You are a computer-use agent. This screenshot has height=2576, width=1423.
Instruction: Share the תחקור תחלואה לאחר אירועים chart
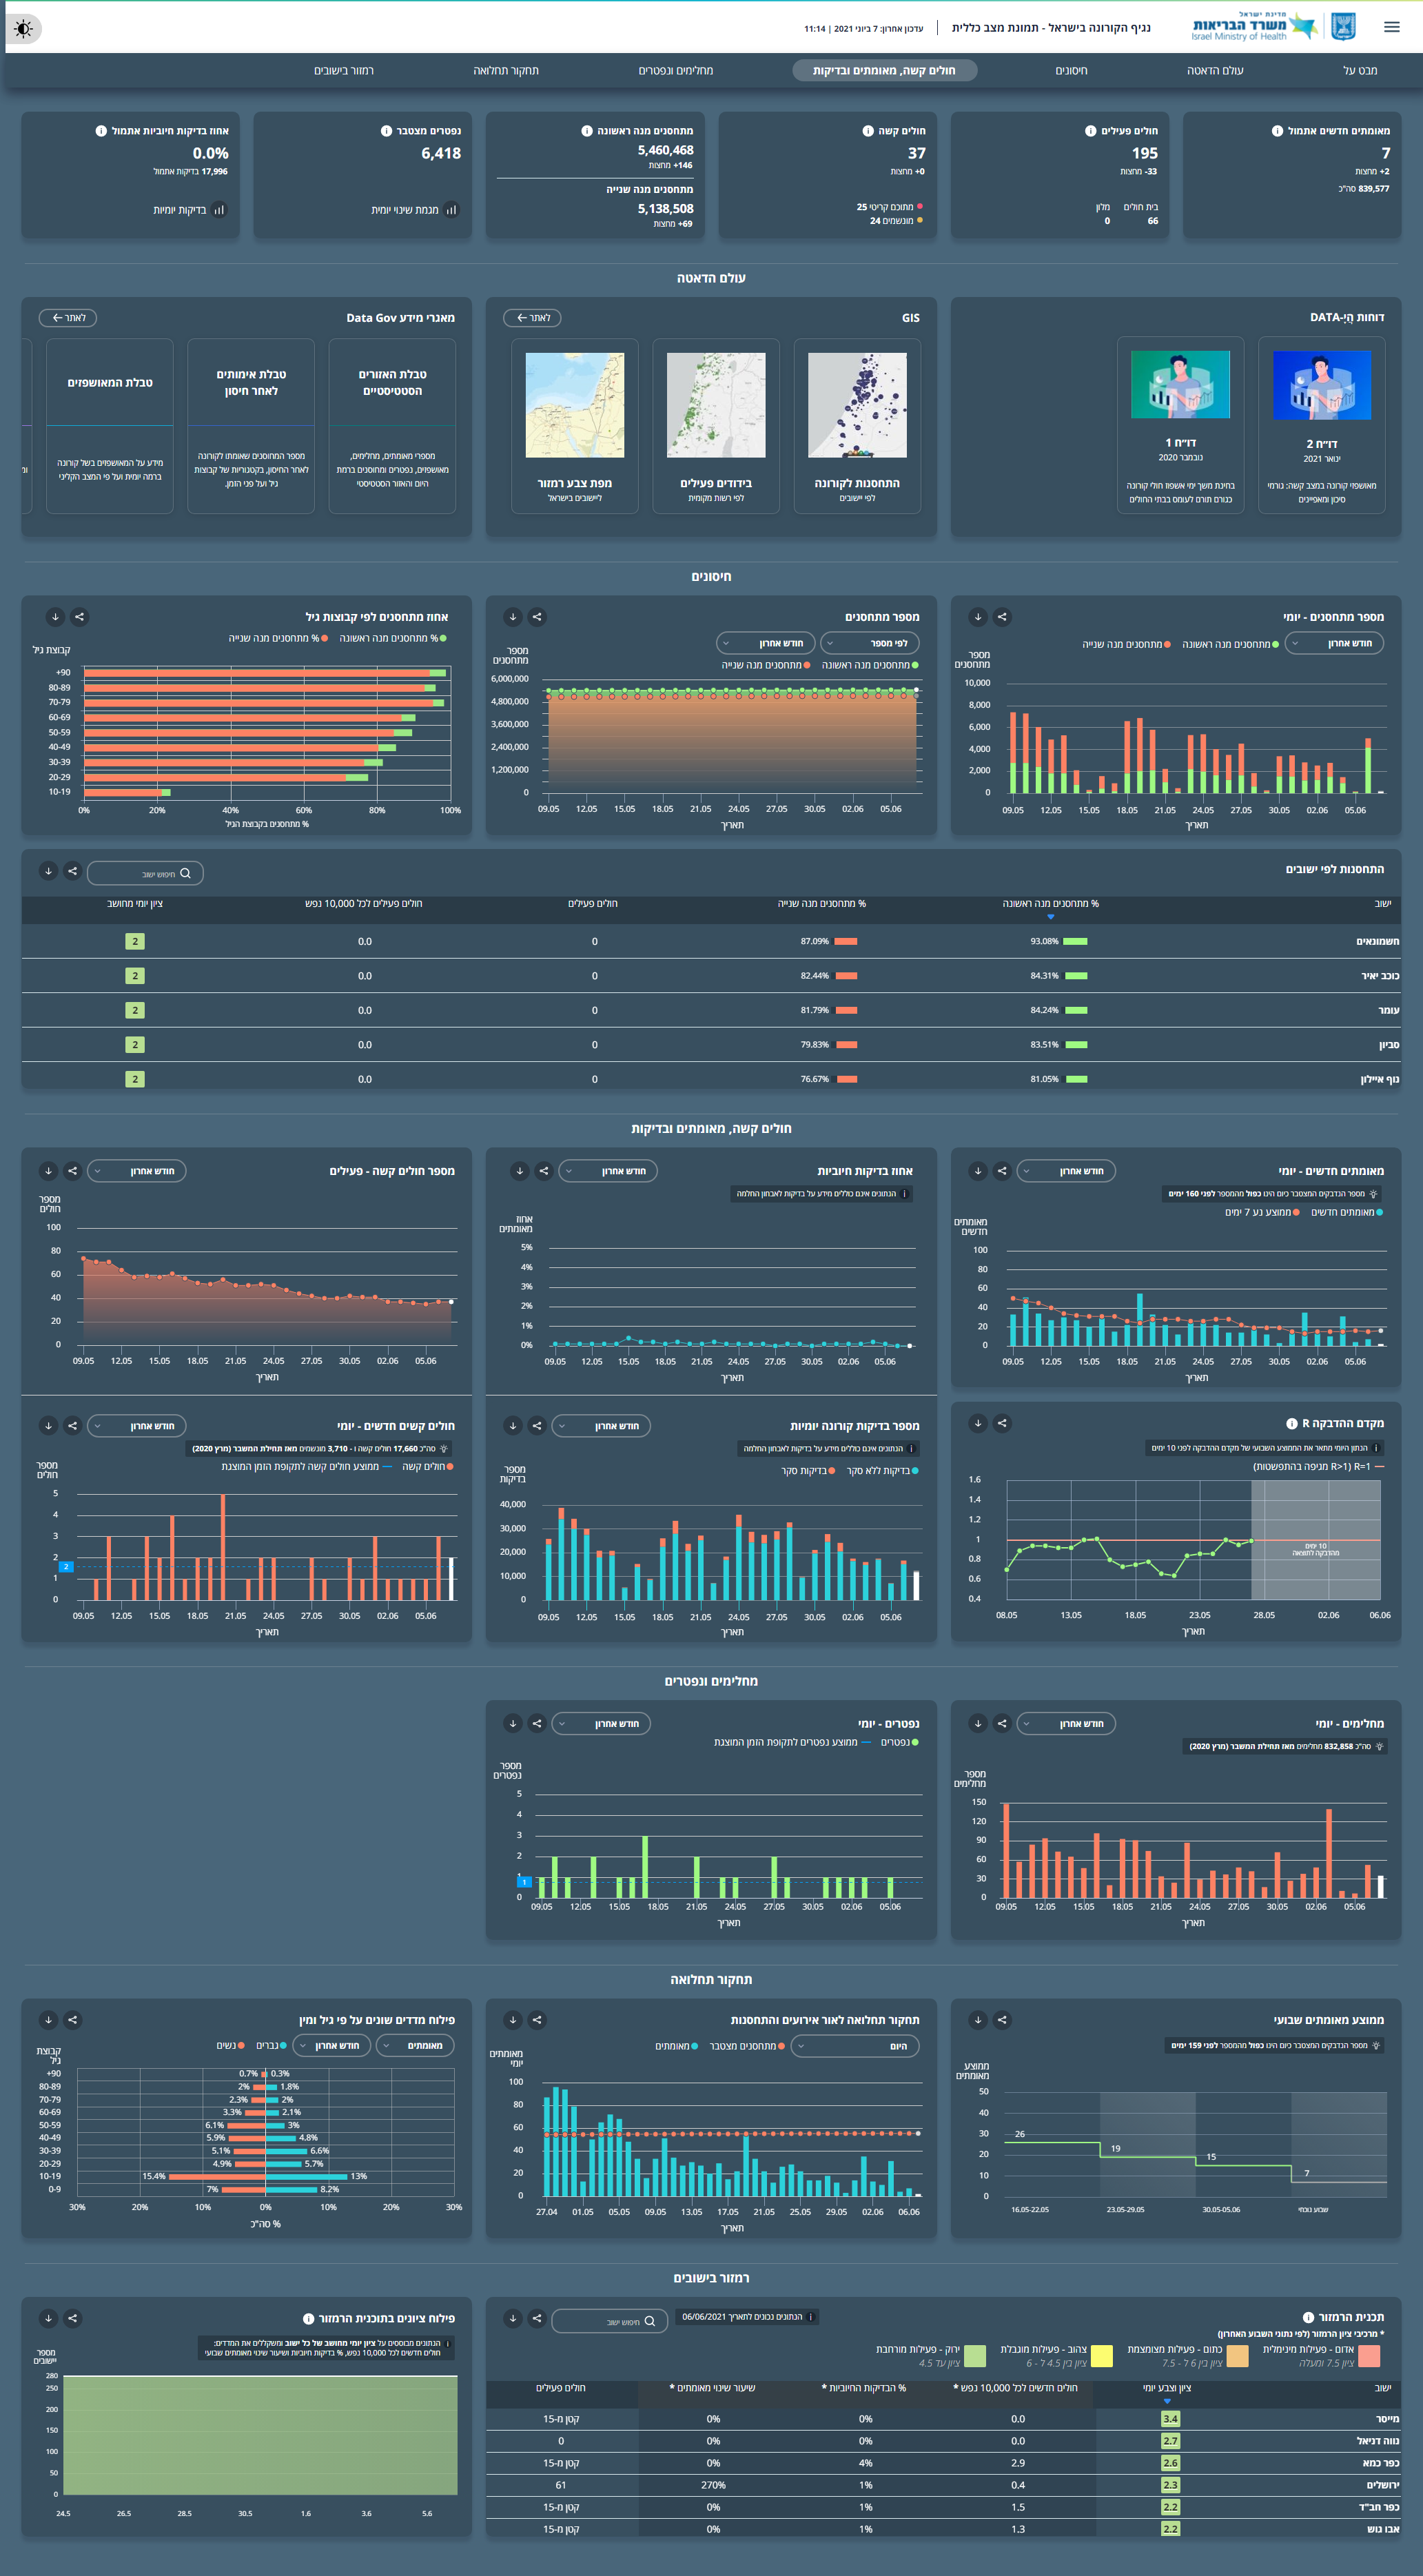(537, 2020)
